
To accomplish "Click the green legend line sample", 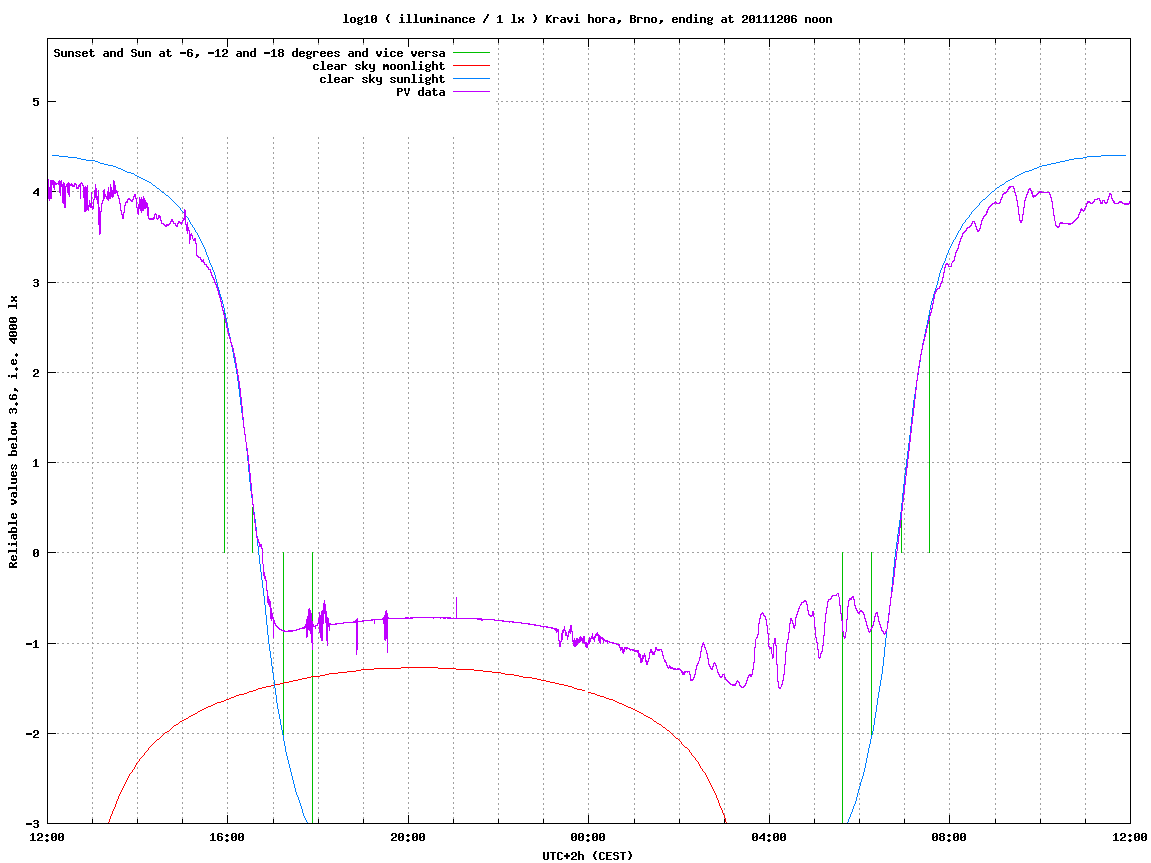I will [x=471, y=53].
